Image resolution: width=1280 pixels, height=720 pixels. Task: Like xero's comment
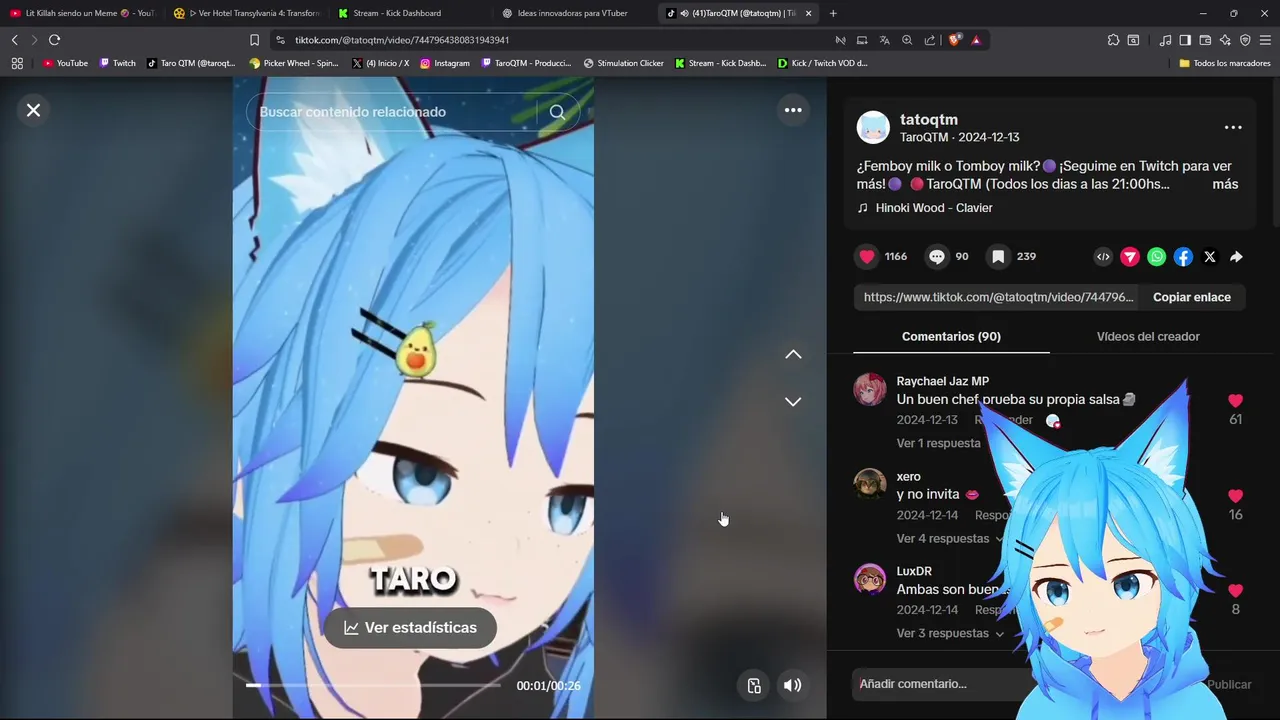point(1236,496)
